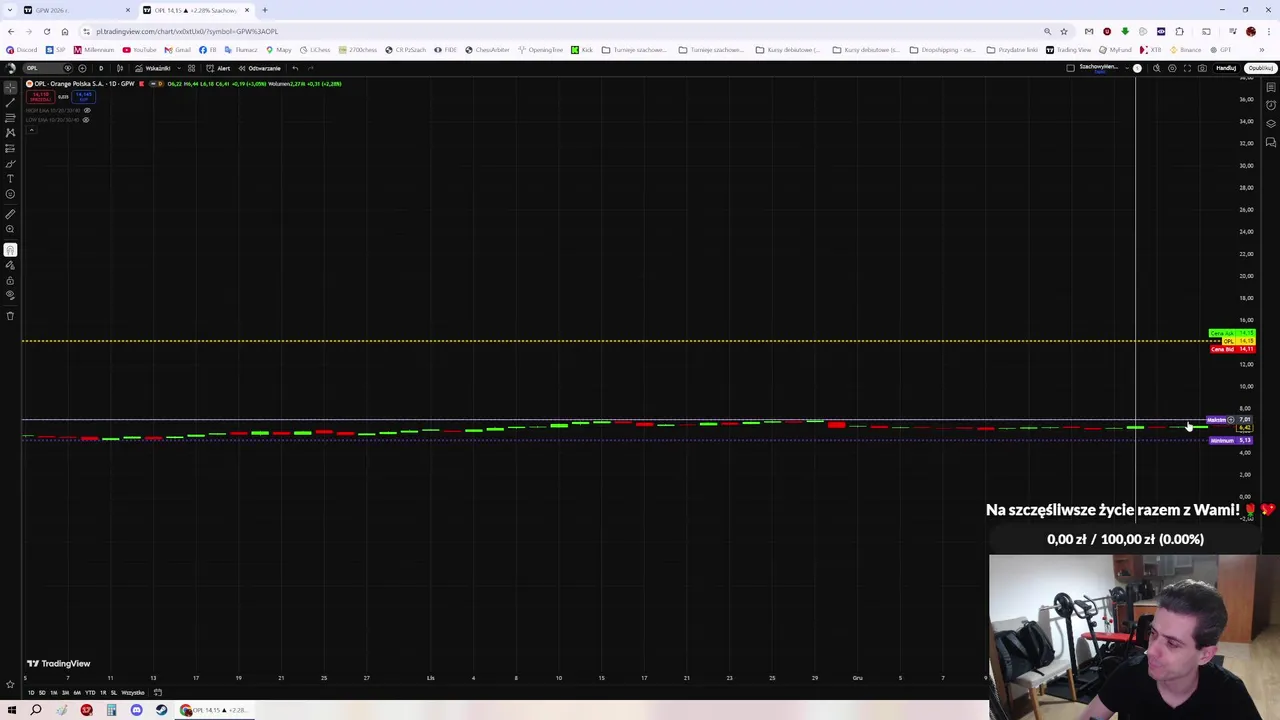Open Discord from the taskbar
Image resolution: width=1280 pixels, height=720 pixels.
pyautogui.click(x=136, y=710)
